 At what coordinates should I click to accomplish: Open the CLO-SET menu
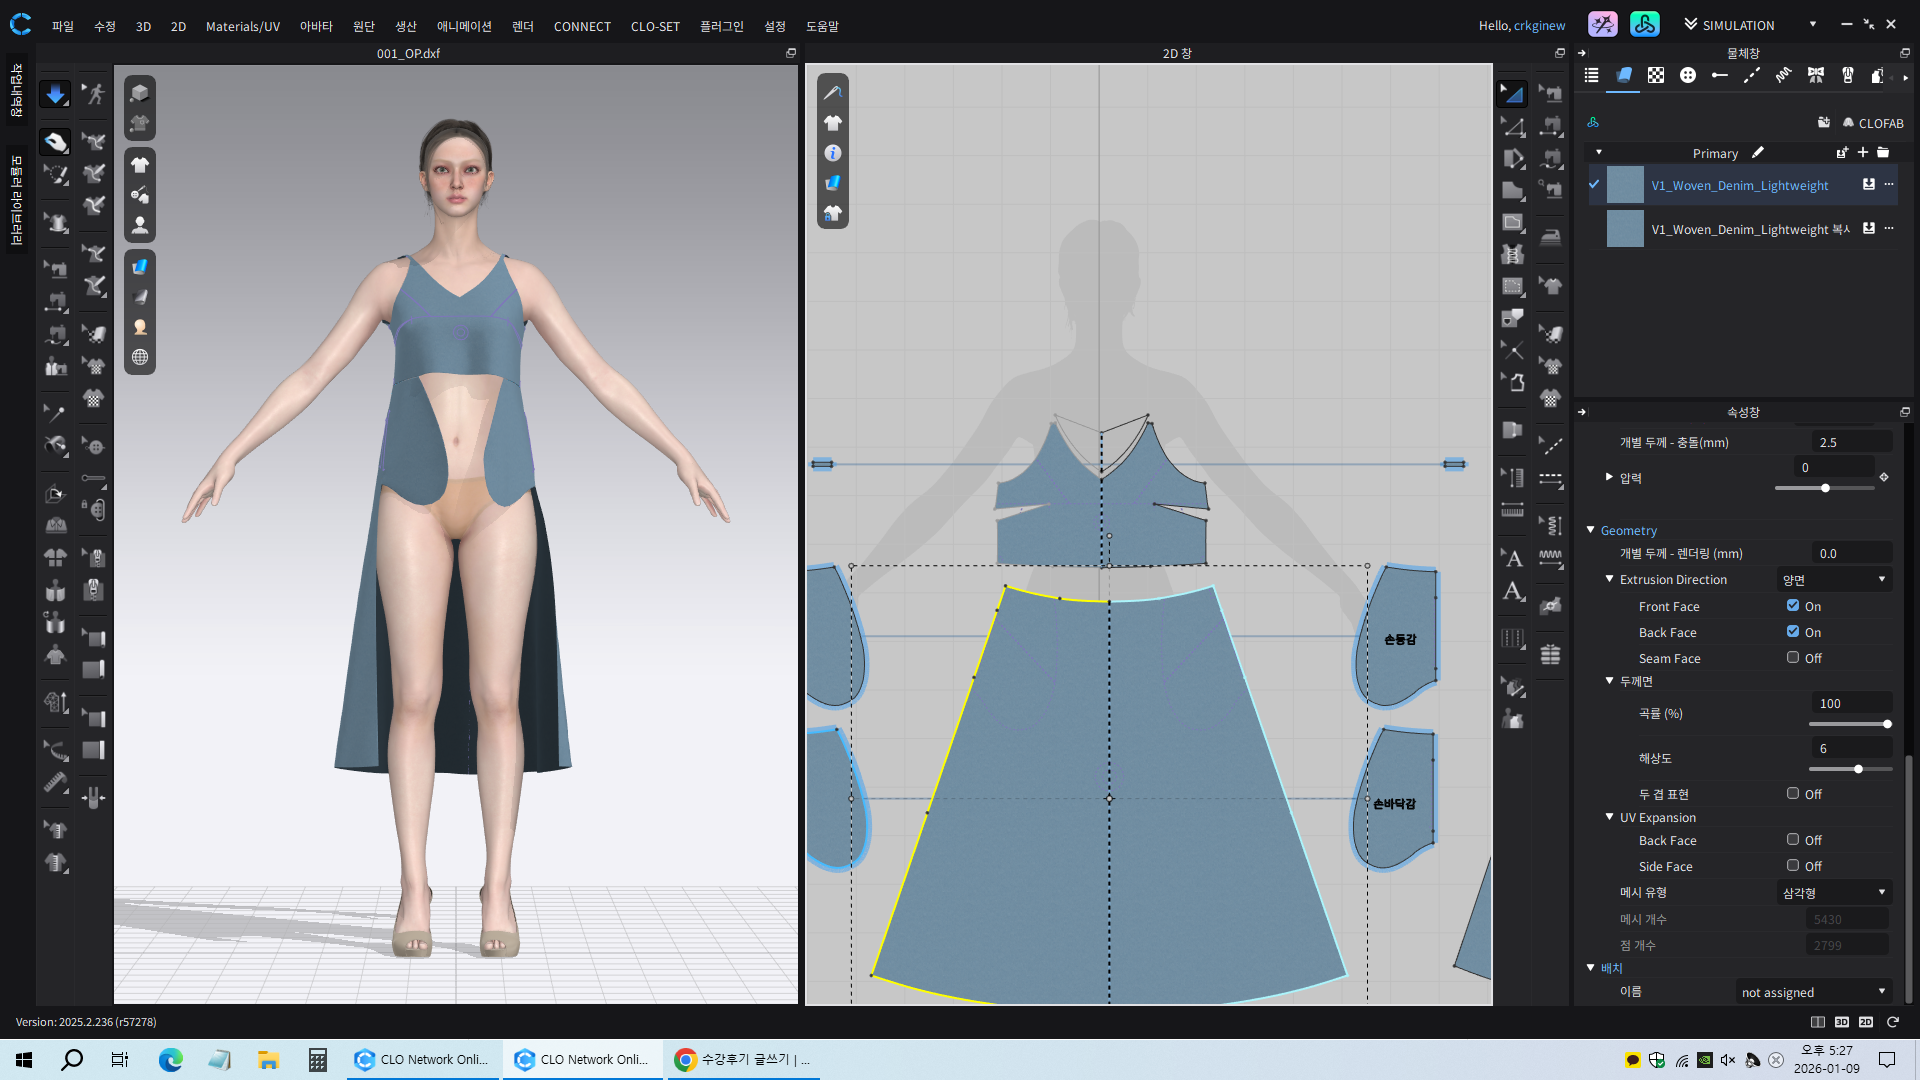coord(655,26)
